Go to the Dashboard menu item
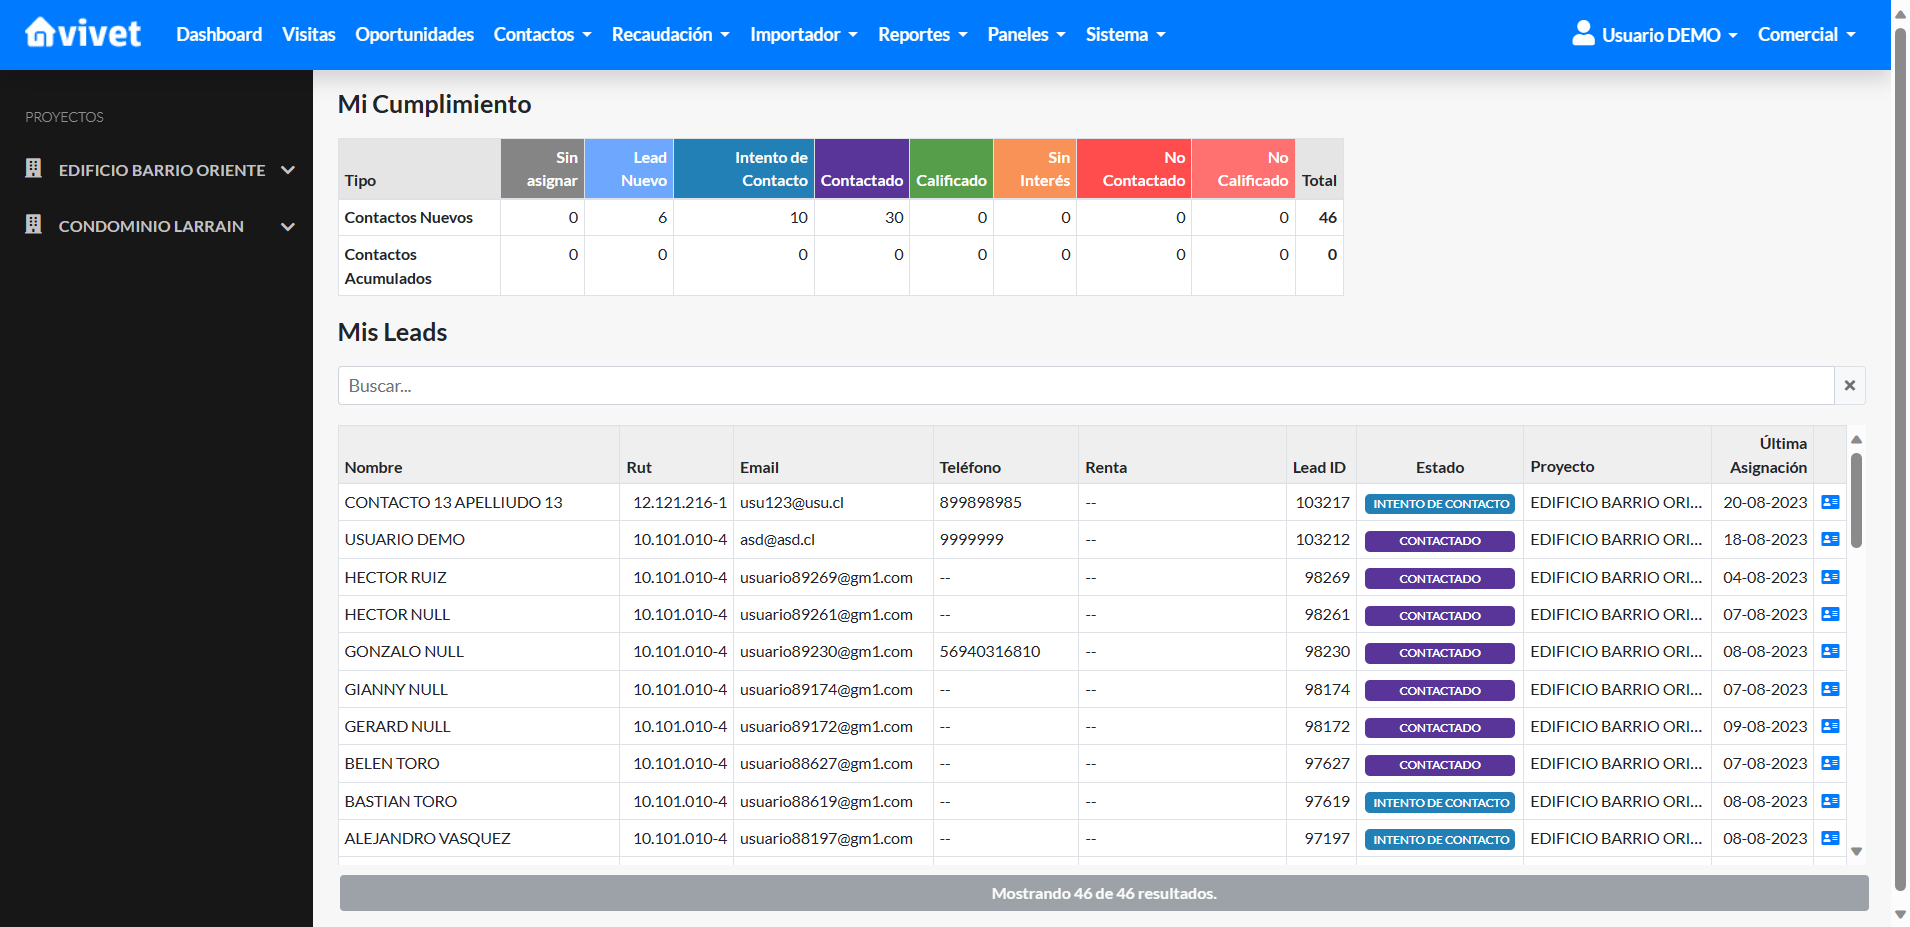This screenshot has height=927, width=1910. (x=219, y=35)
